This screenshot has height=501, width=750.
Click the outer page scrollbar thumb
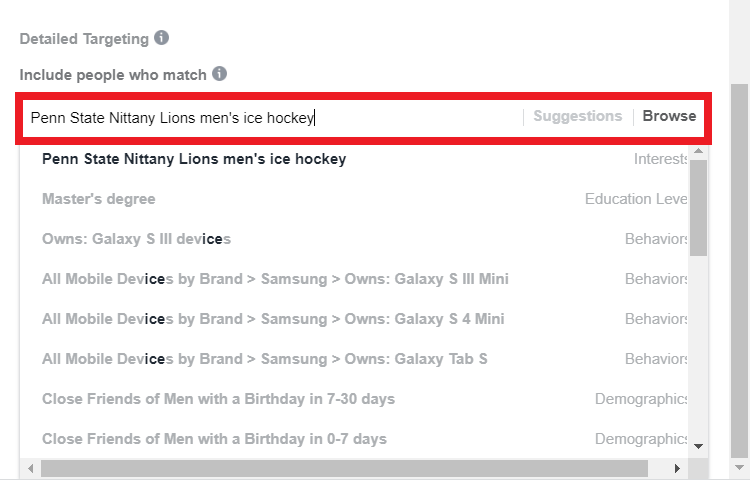pyautogui.click(x=739, y=271)
